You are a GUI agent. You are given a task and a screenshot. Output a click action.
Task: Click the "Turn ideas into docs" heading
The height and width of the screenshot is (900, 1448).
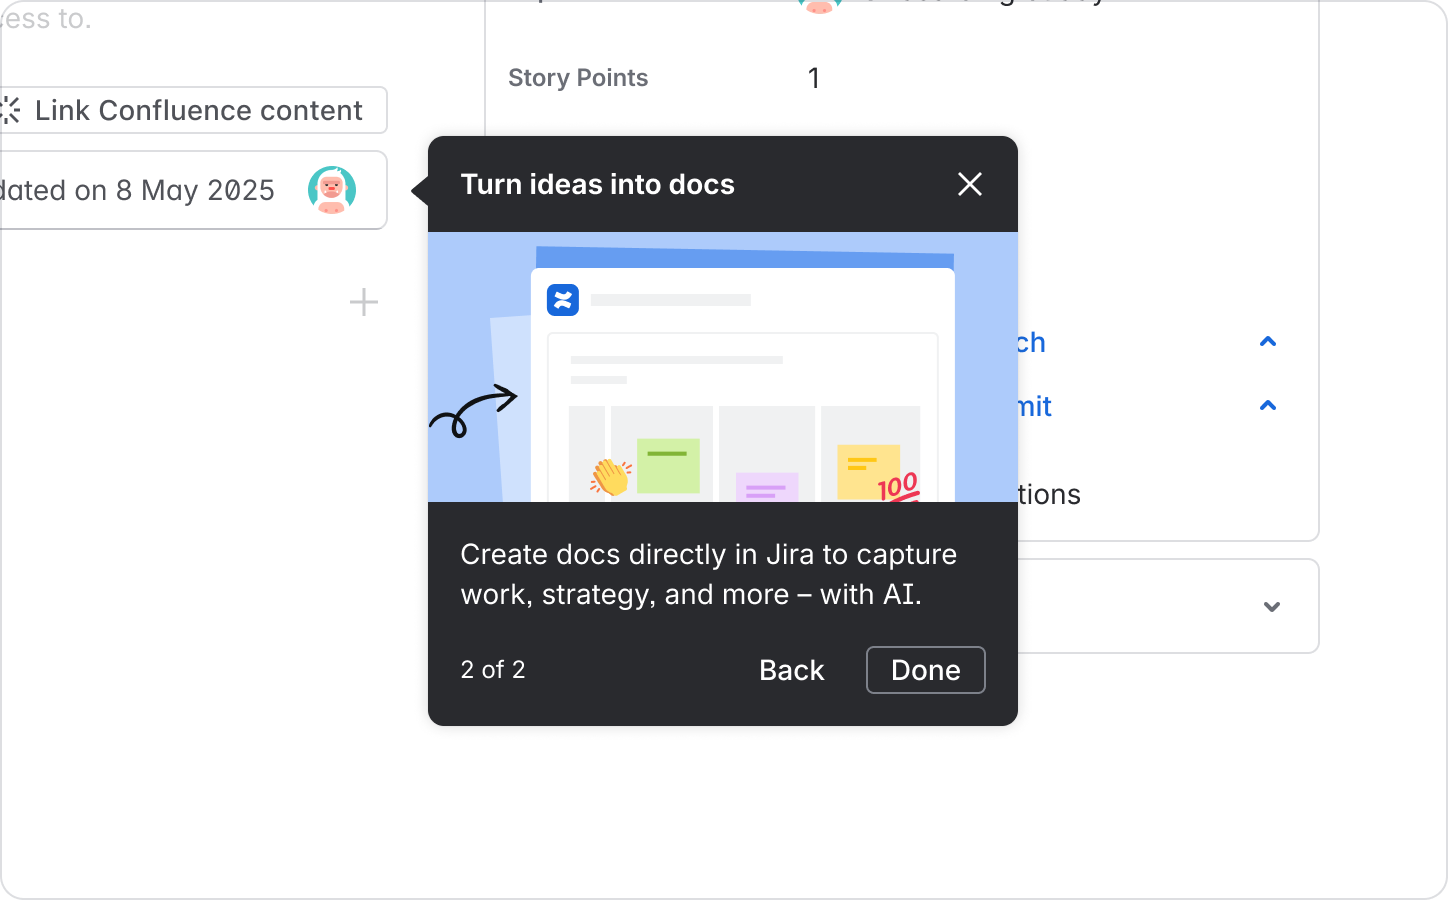(x=598, y=184)
